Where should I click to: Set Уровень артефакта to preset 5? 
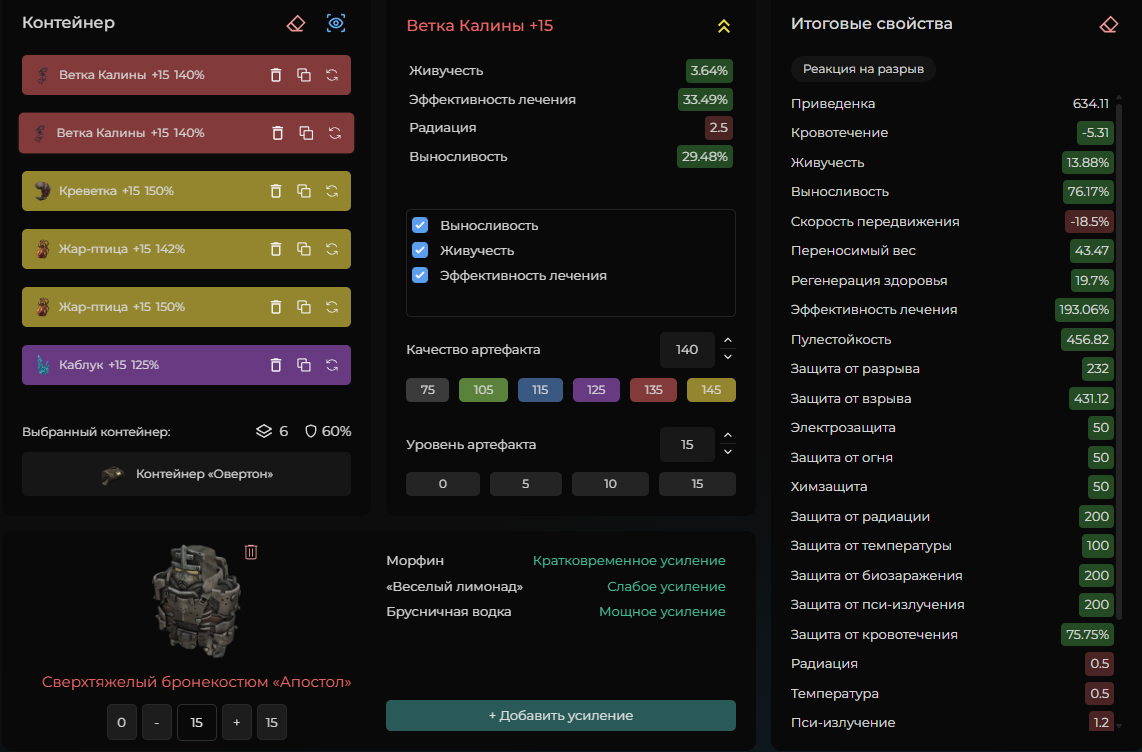(x=526, y=484)
